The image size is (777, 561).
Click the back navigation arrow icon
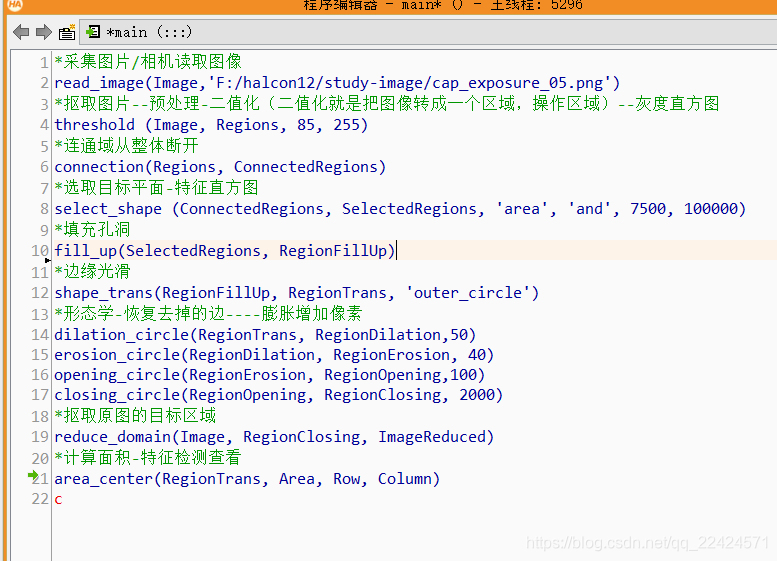pos(21,32)
